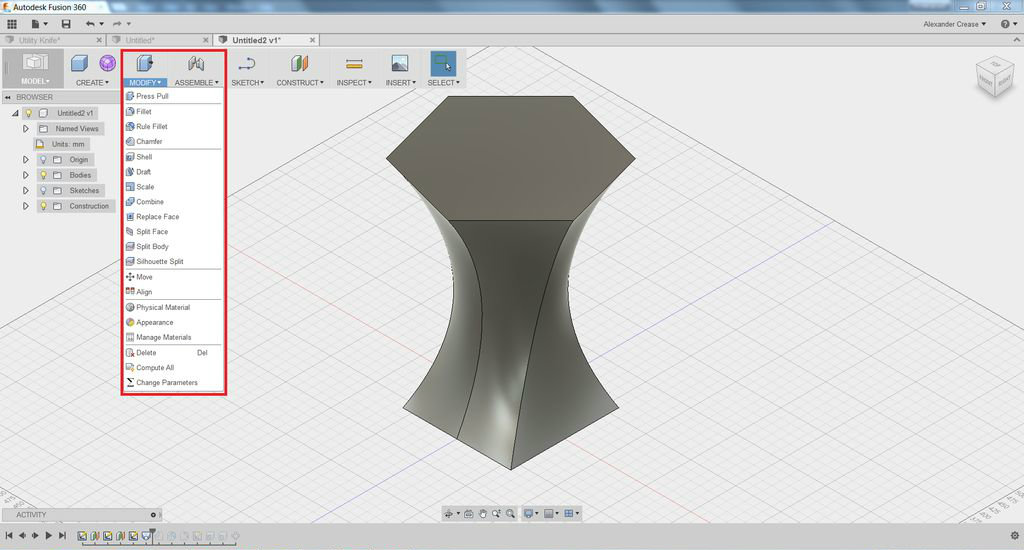Click the Create box icon
This screenshot has width=1024, height=550.
[80, 63]
